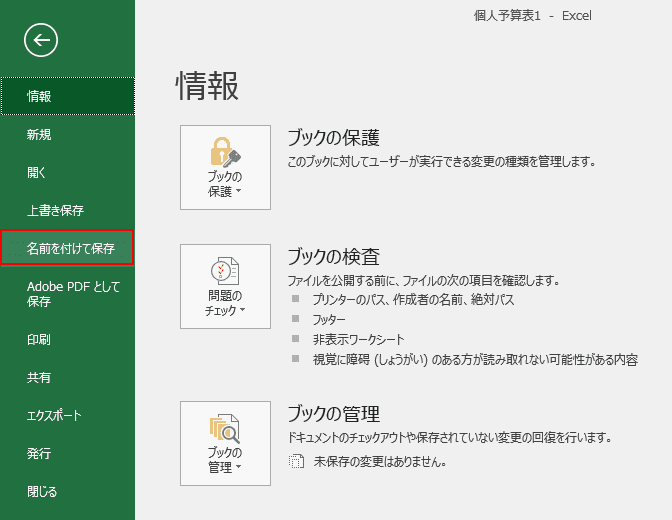672x520 pixels.
Task: Click the フッター list item
Action: tap(329, 319)
